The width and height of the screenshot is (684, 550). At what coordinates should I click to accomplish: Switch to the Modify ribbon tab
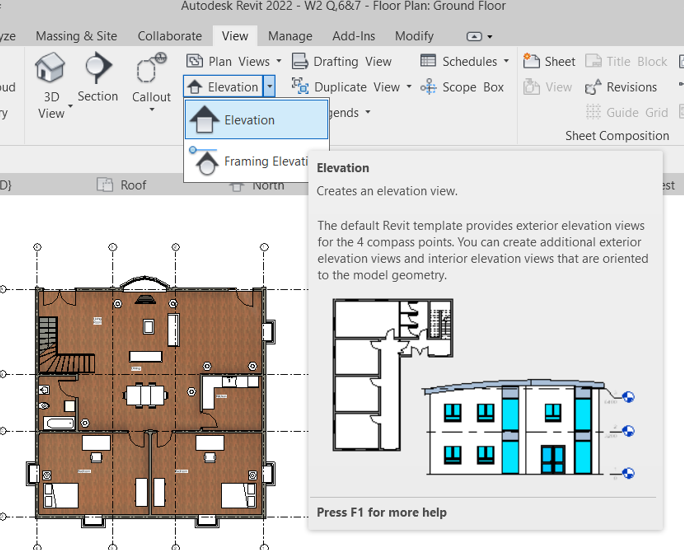414,36
